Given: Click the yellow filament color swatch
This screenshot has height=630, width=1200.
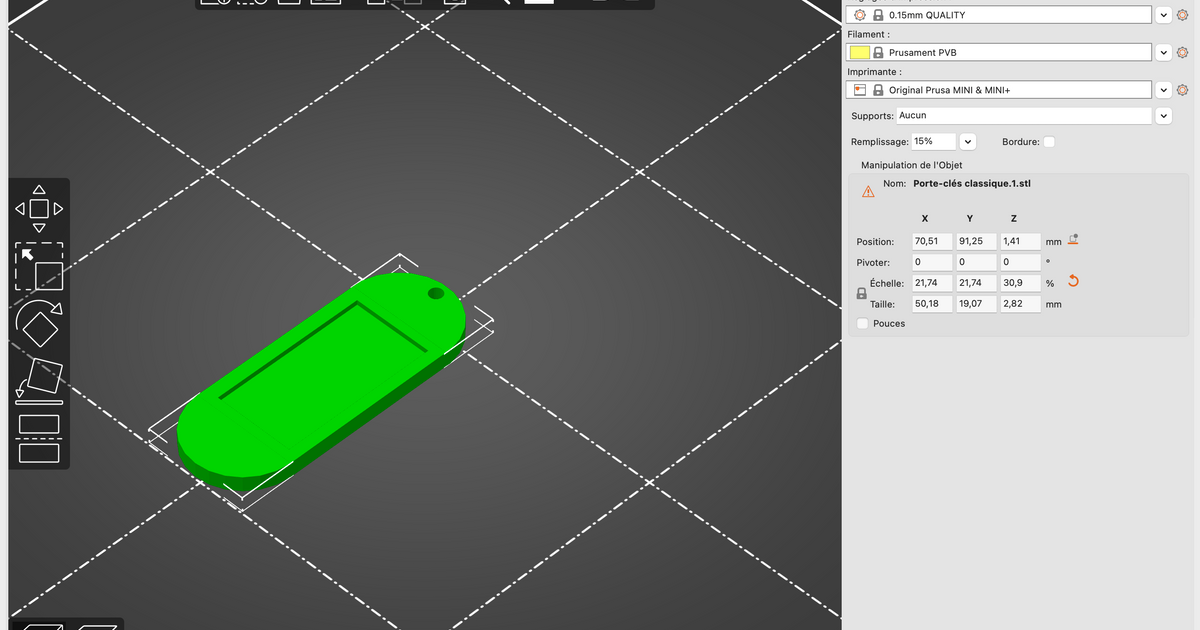Looking at the screenshot, I should (x=858, y=52).
